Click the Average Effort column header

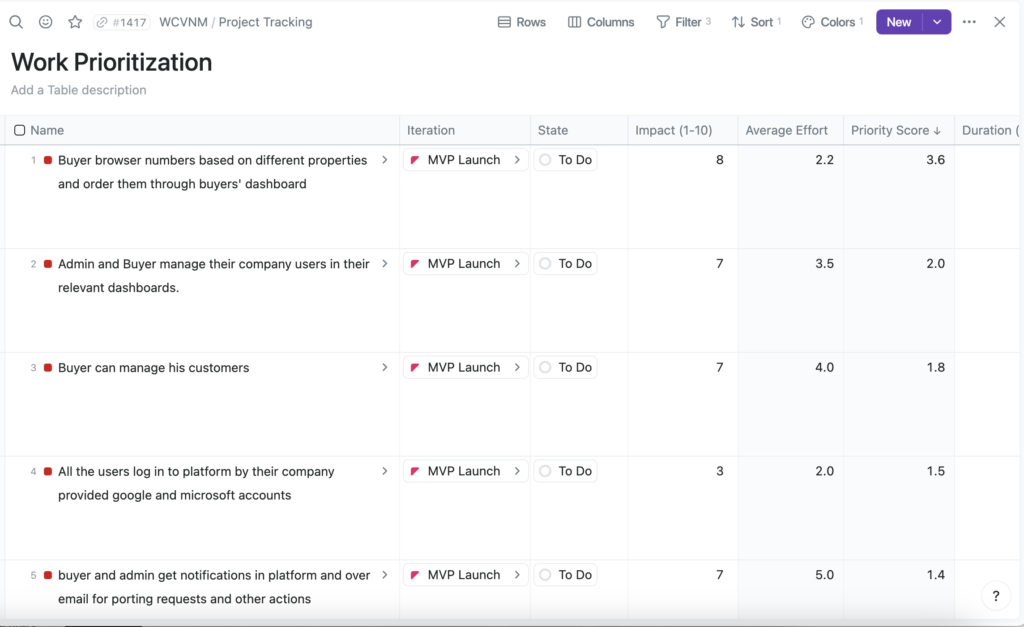click(x=787, y=131)
